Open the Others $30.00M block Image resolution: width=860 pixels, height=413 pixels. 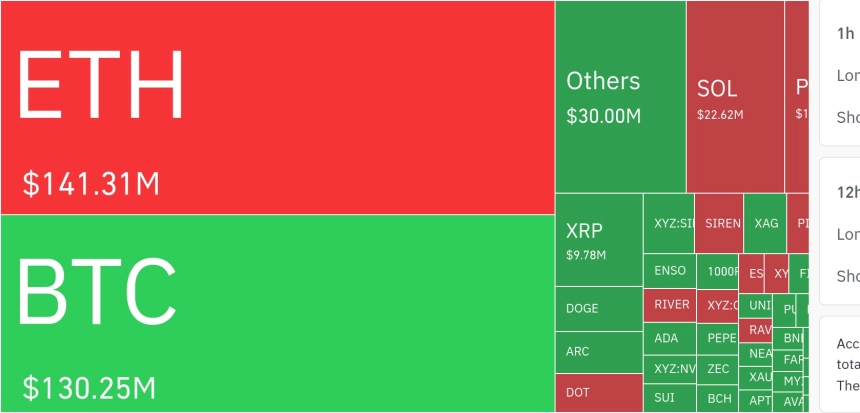point(620,97)
